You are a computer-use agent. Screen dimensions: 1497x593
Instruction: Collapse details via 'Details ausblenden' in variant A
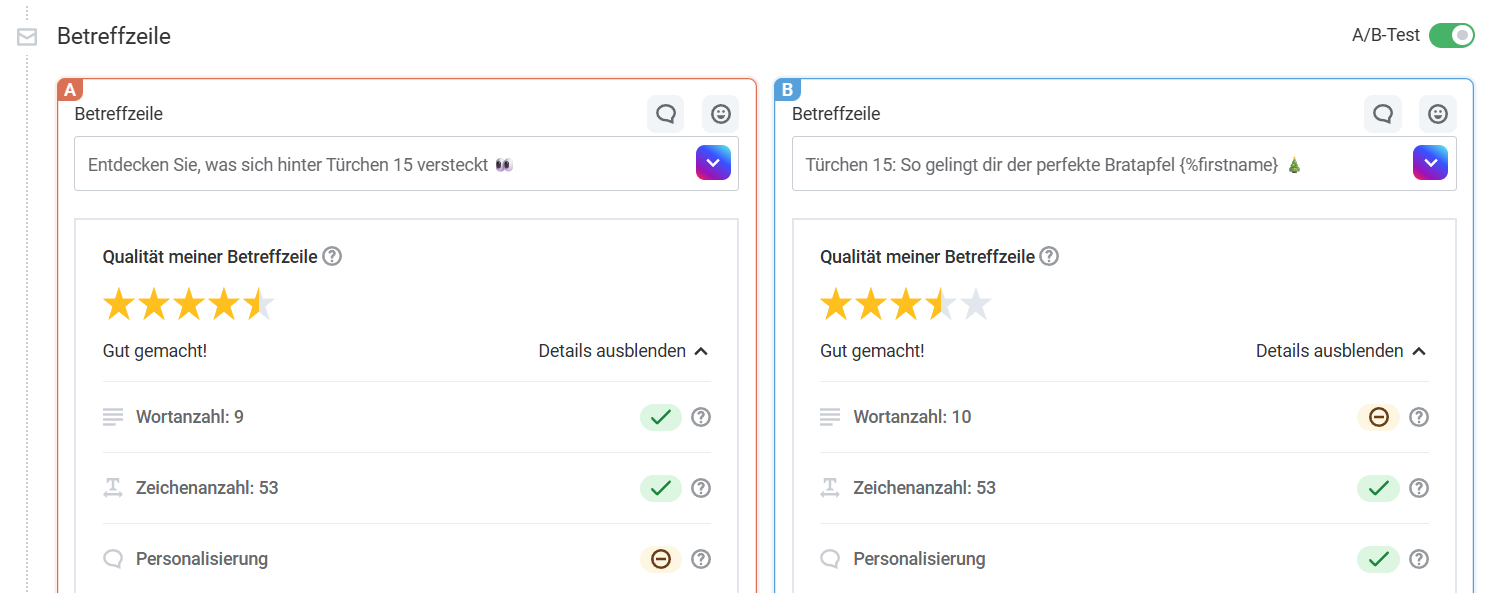coord(622,351)
